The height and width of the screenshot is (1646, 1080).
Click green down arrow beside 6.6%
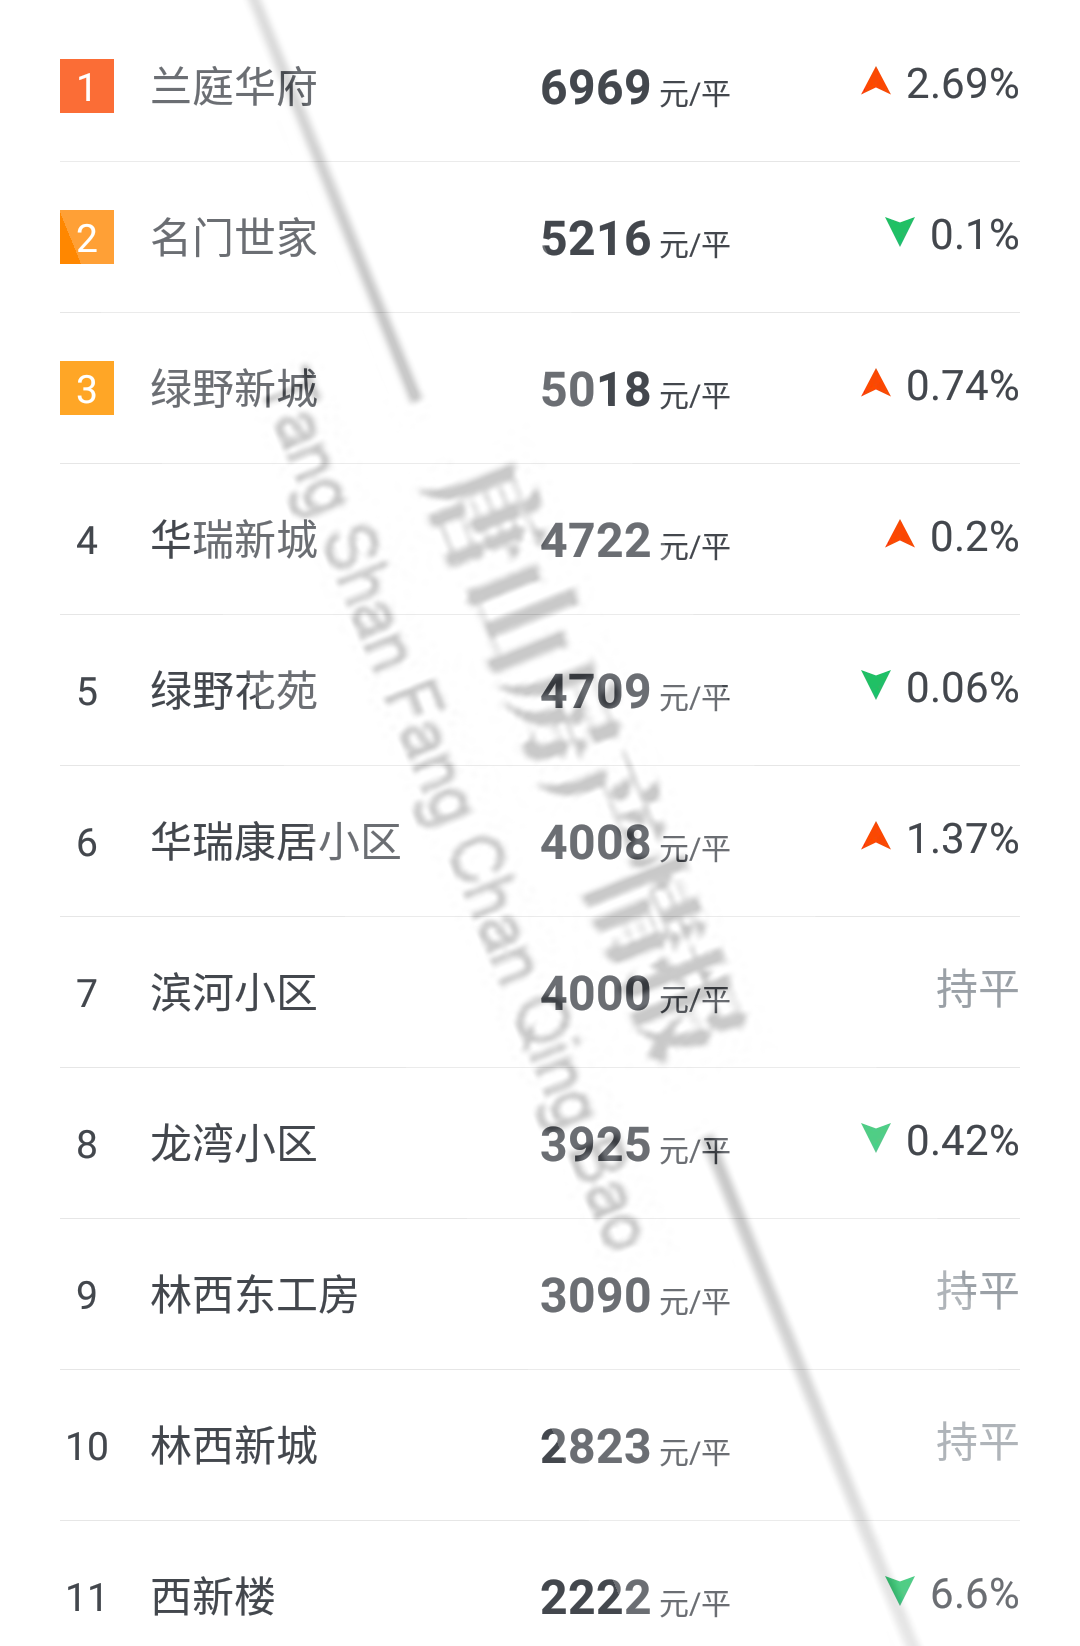900,1591
